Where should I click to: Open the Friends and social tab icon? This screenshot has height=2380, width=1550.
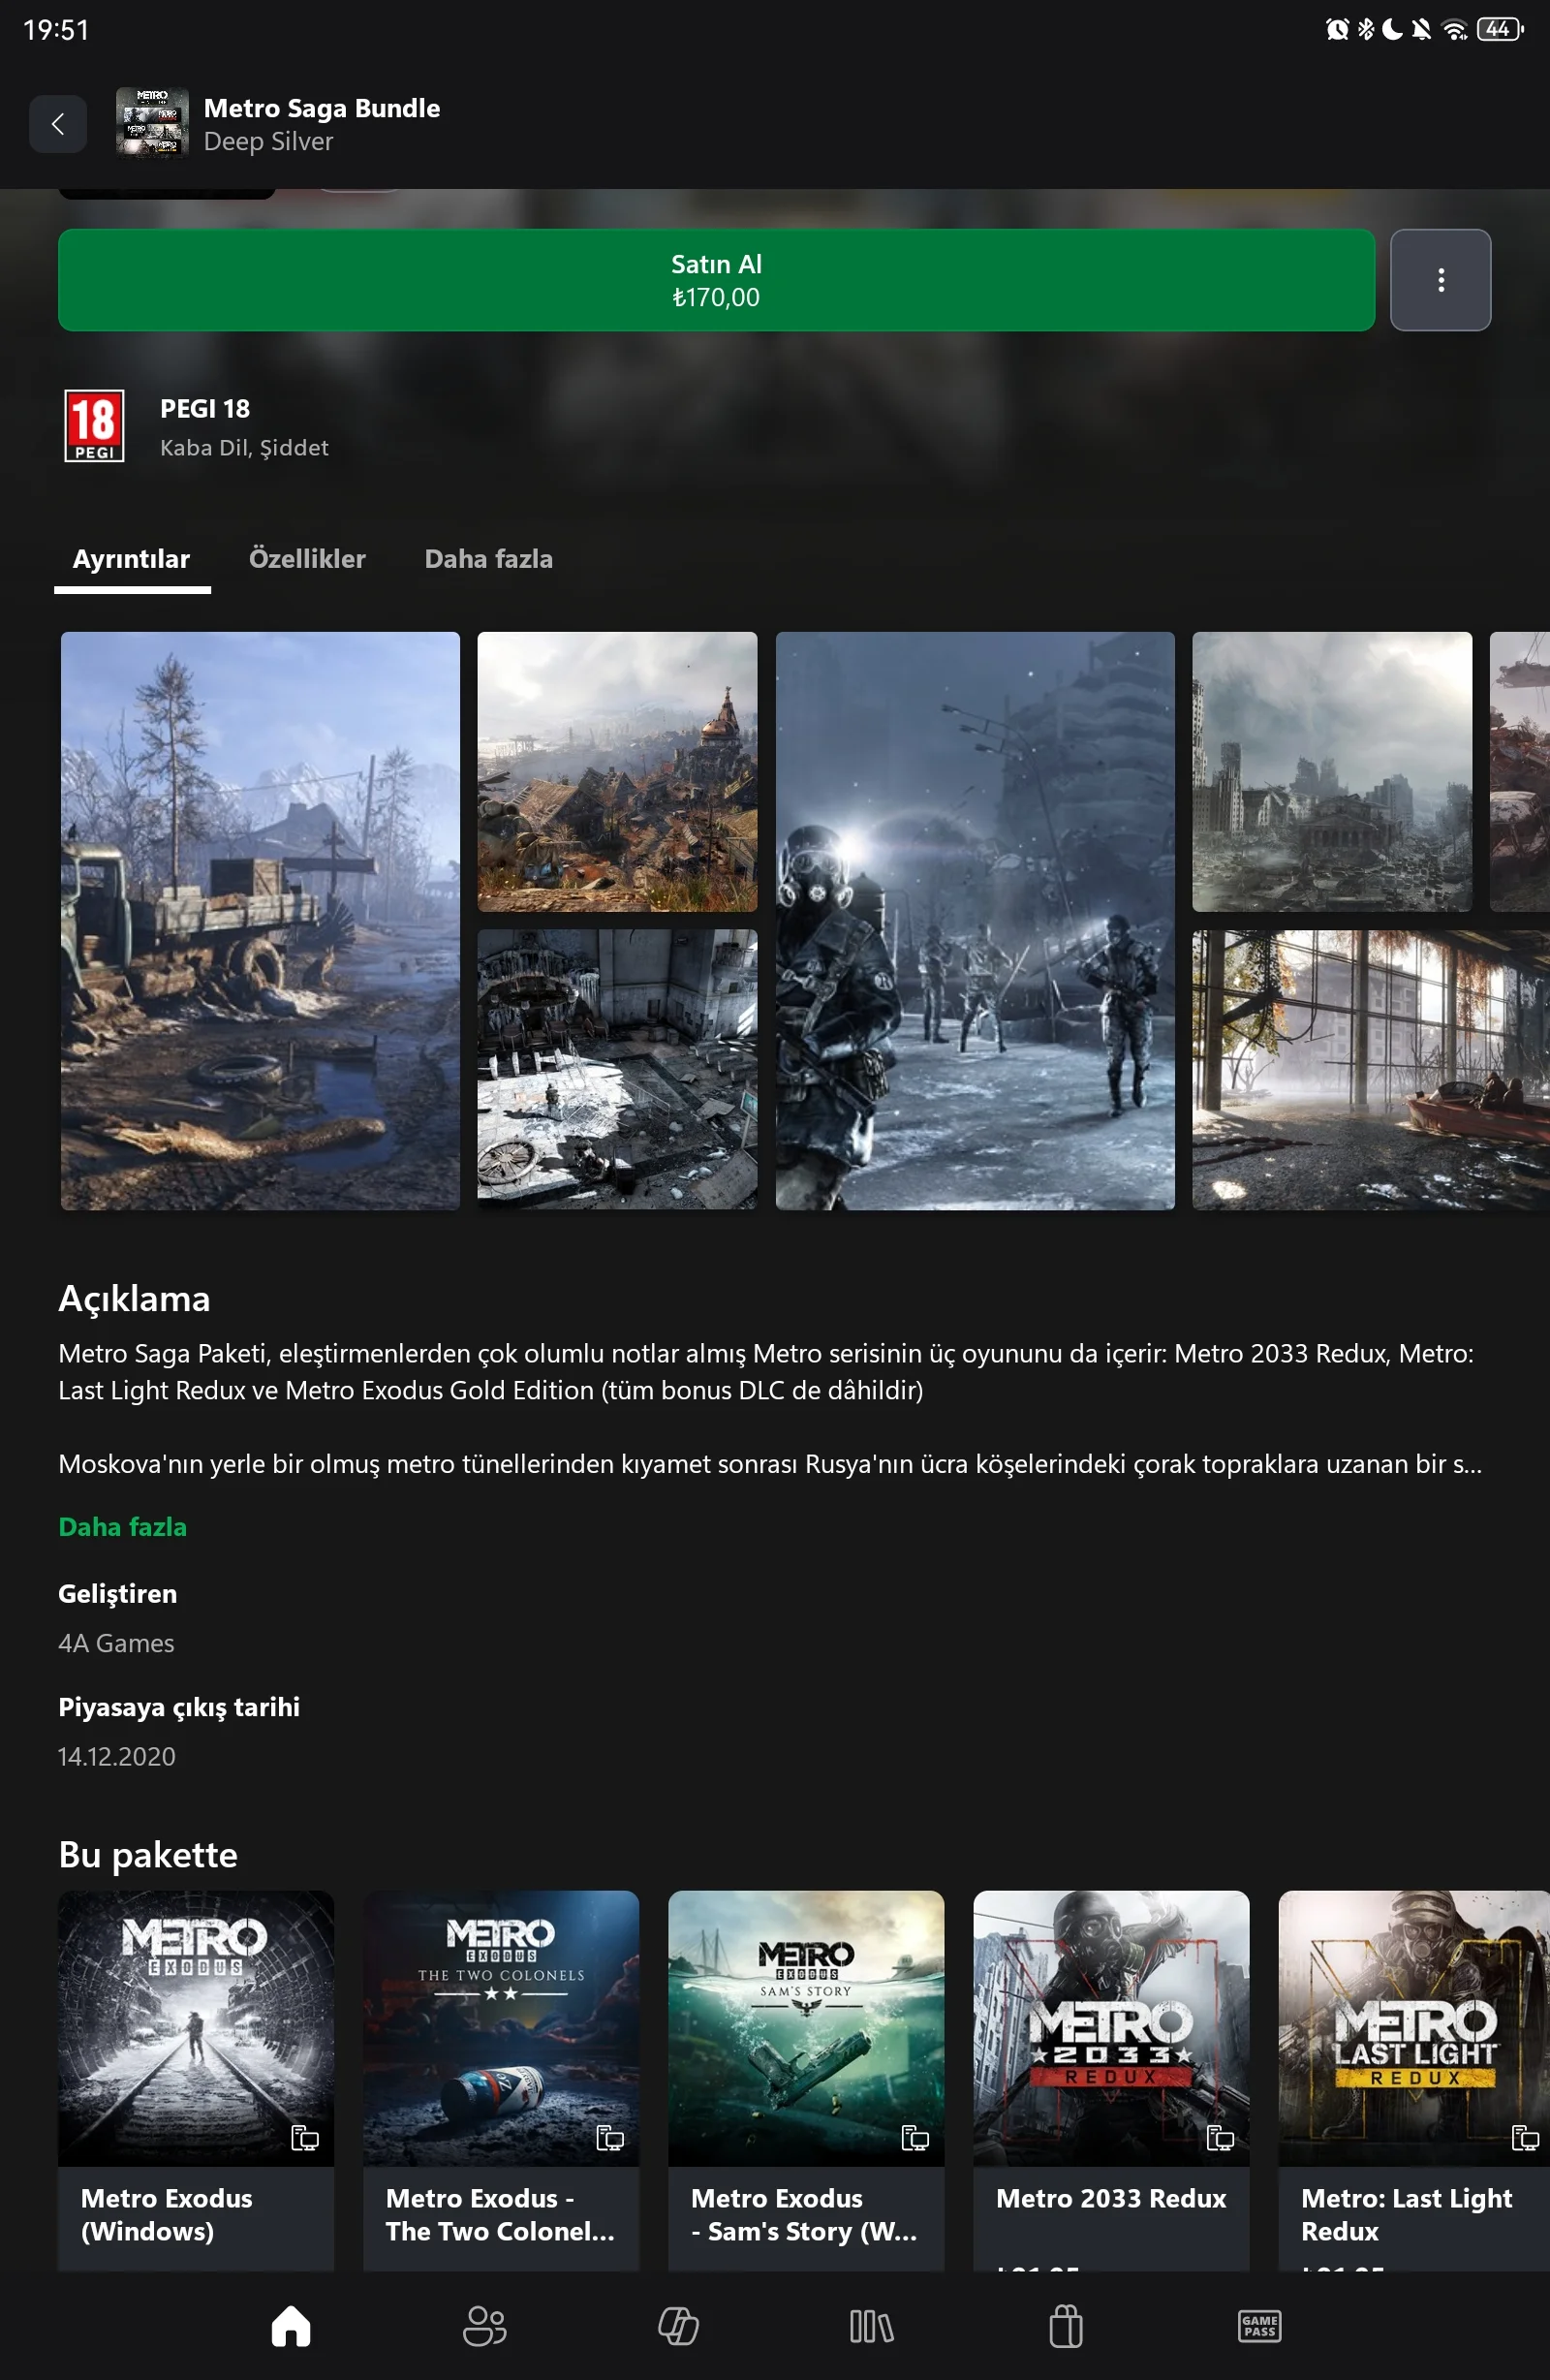click(484, 2326)
